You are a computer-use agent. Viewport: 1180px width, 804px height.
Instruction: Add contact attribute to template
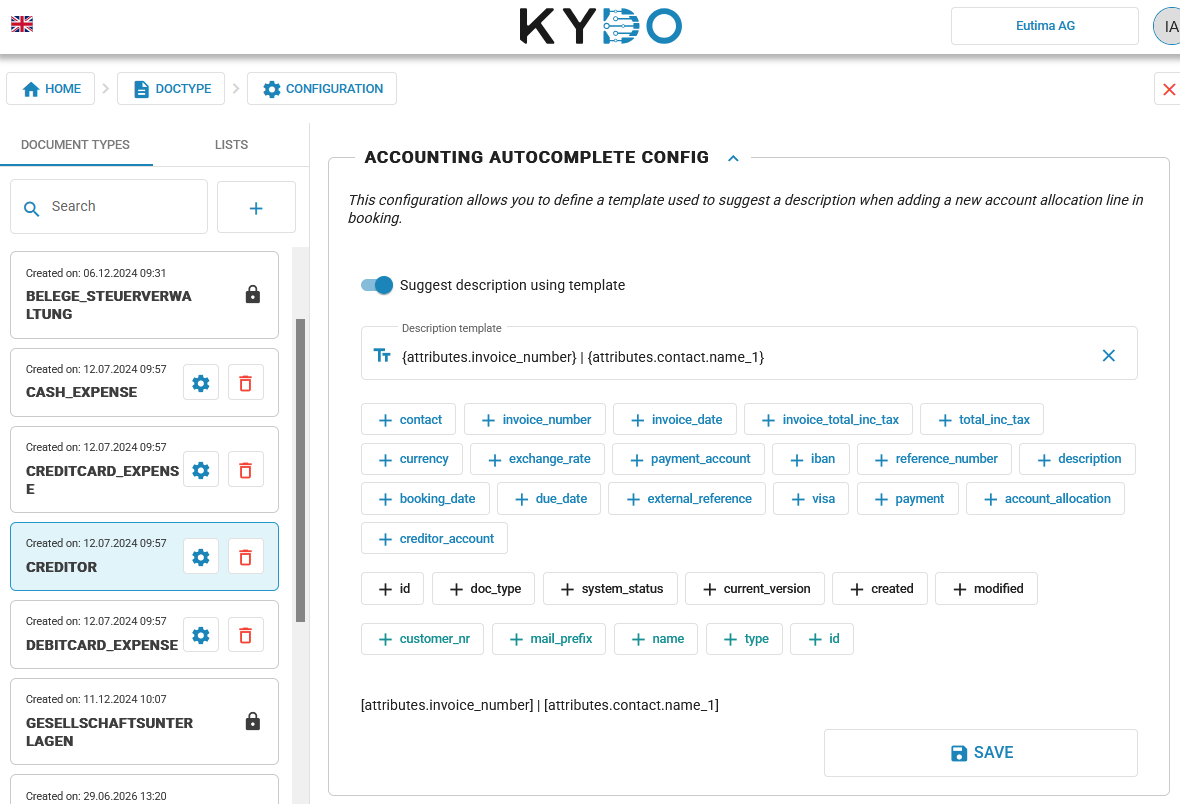(x=409, y=419)
